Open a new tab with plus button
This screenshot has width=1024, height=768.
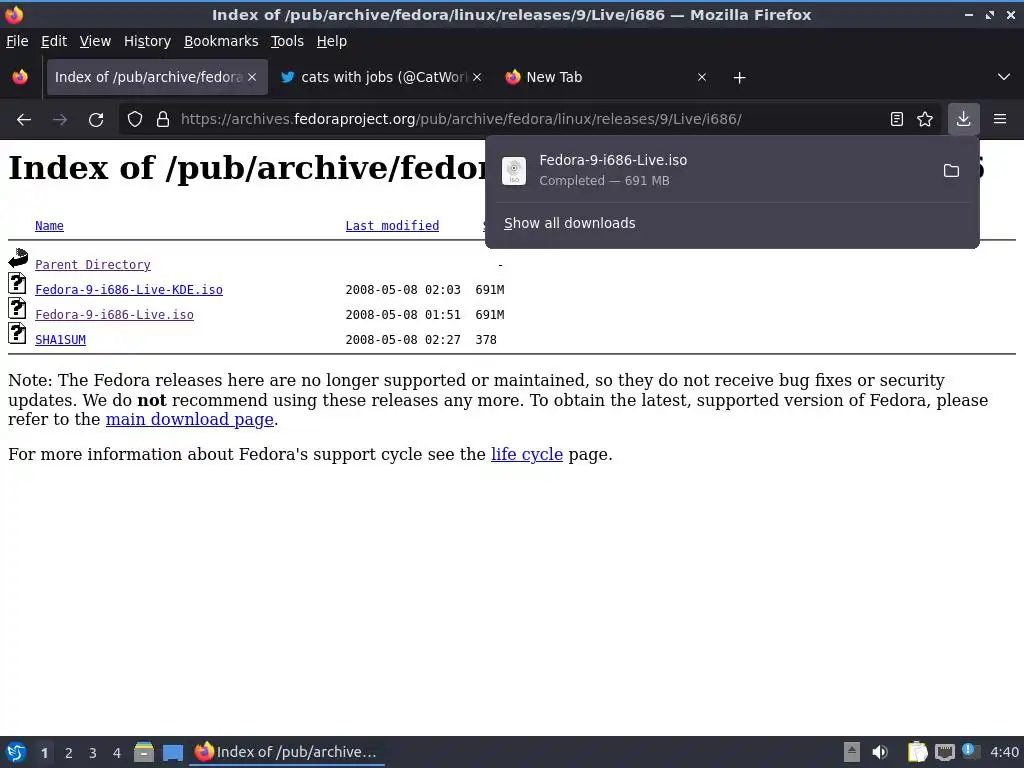point(739,78)
